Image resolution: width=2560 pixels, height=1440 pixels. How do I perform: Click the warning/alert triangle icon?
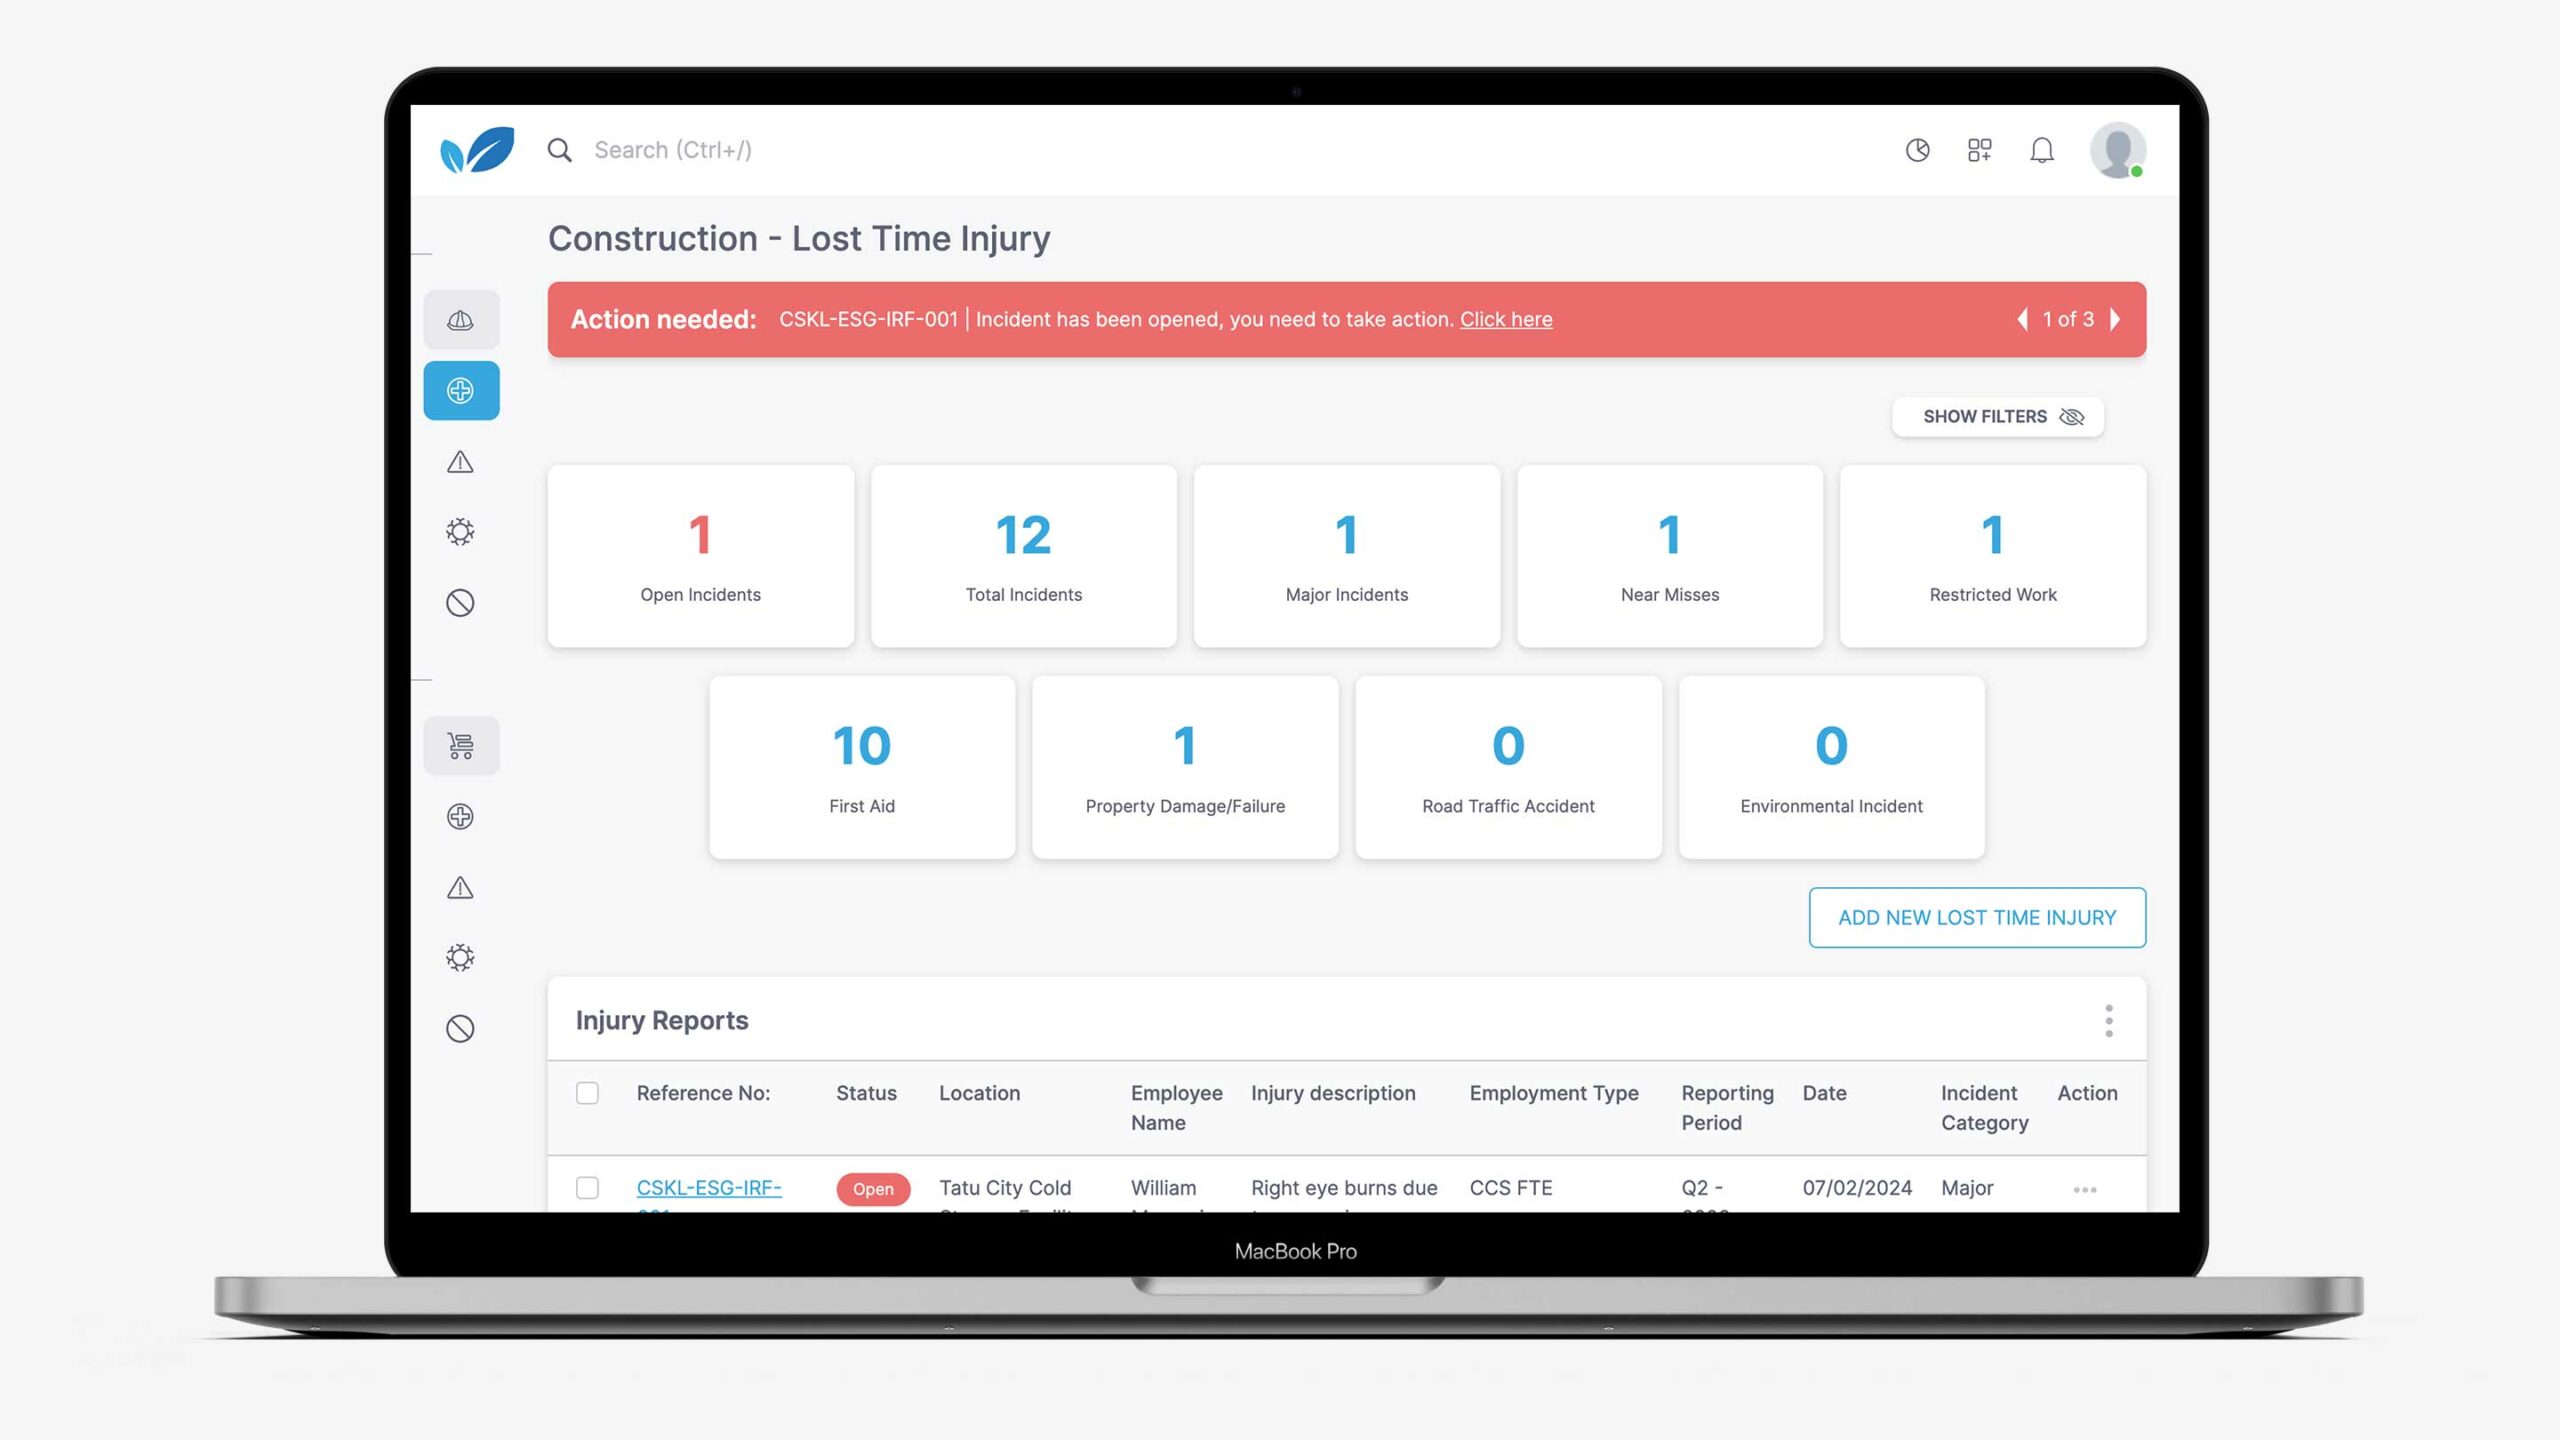(x=461, y=461)
